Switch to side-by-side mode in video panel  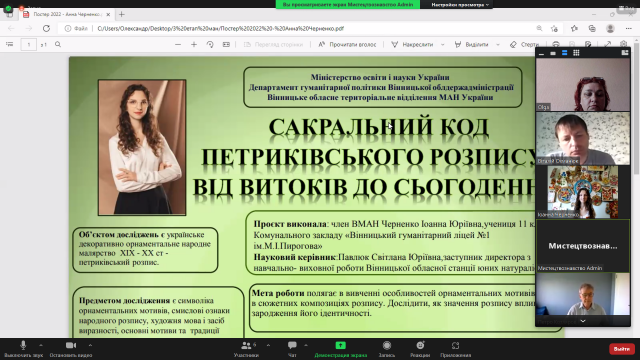tap(624, 53)
